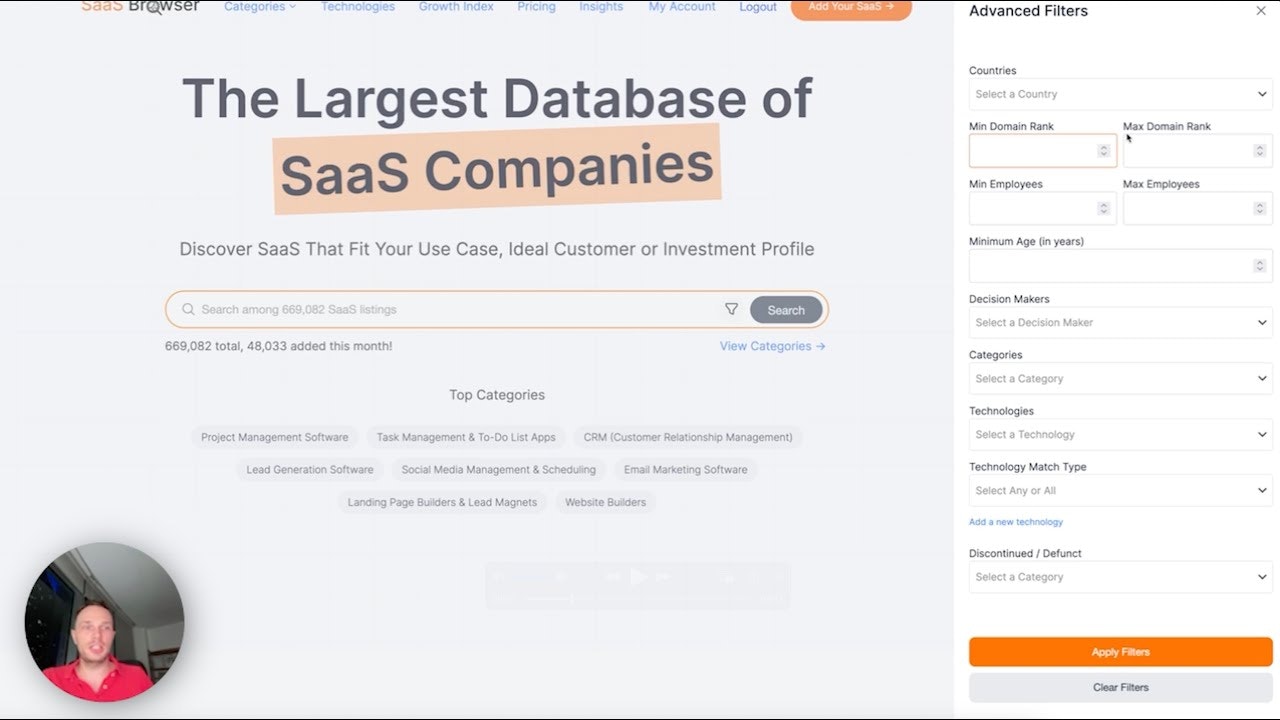Open the Decision Makers dropdown

coord(1119,322)
